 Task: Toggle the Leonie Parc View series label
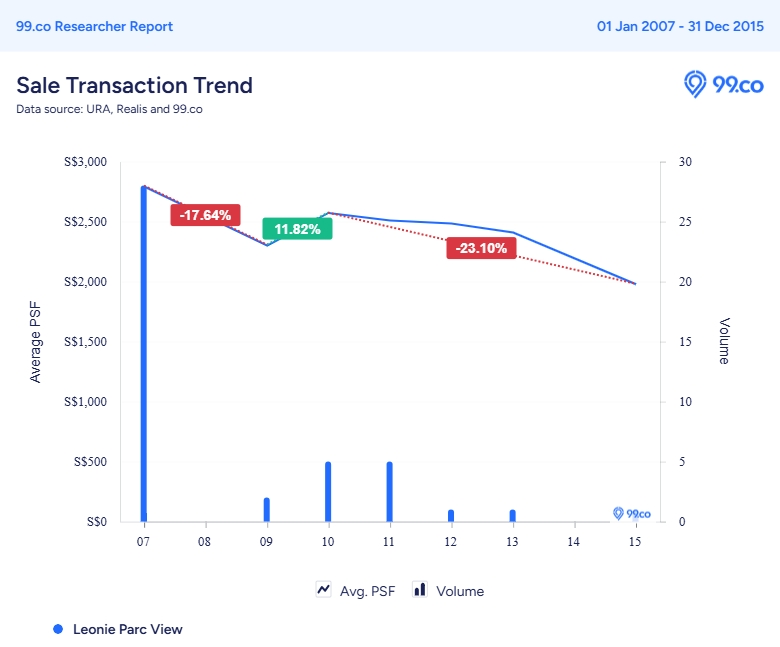(127, 629)
